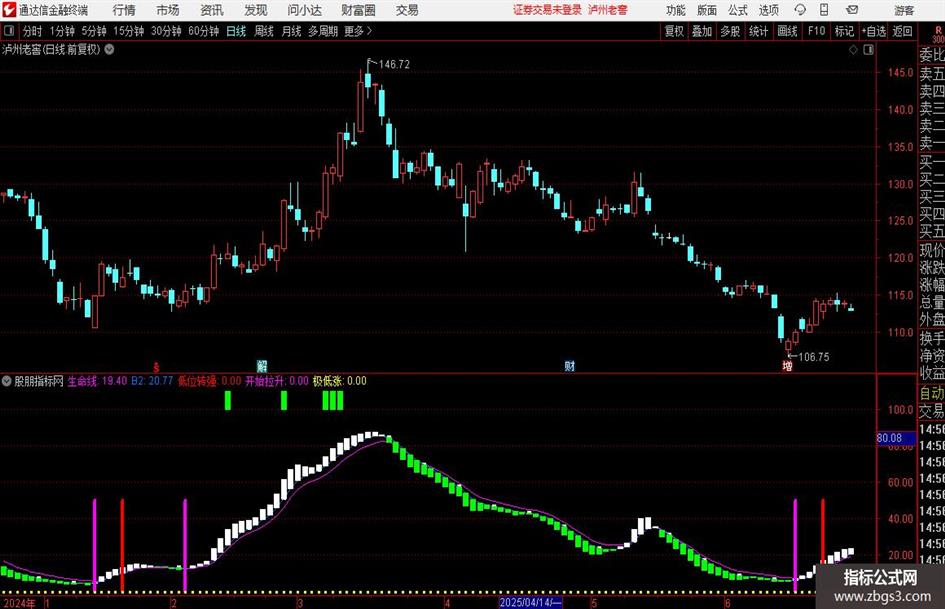
Task: Click the 极低涨 0.00 indicator label
Action: click(x=339, y=381)
